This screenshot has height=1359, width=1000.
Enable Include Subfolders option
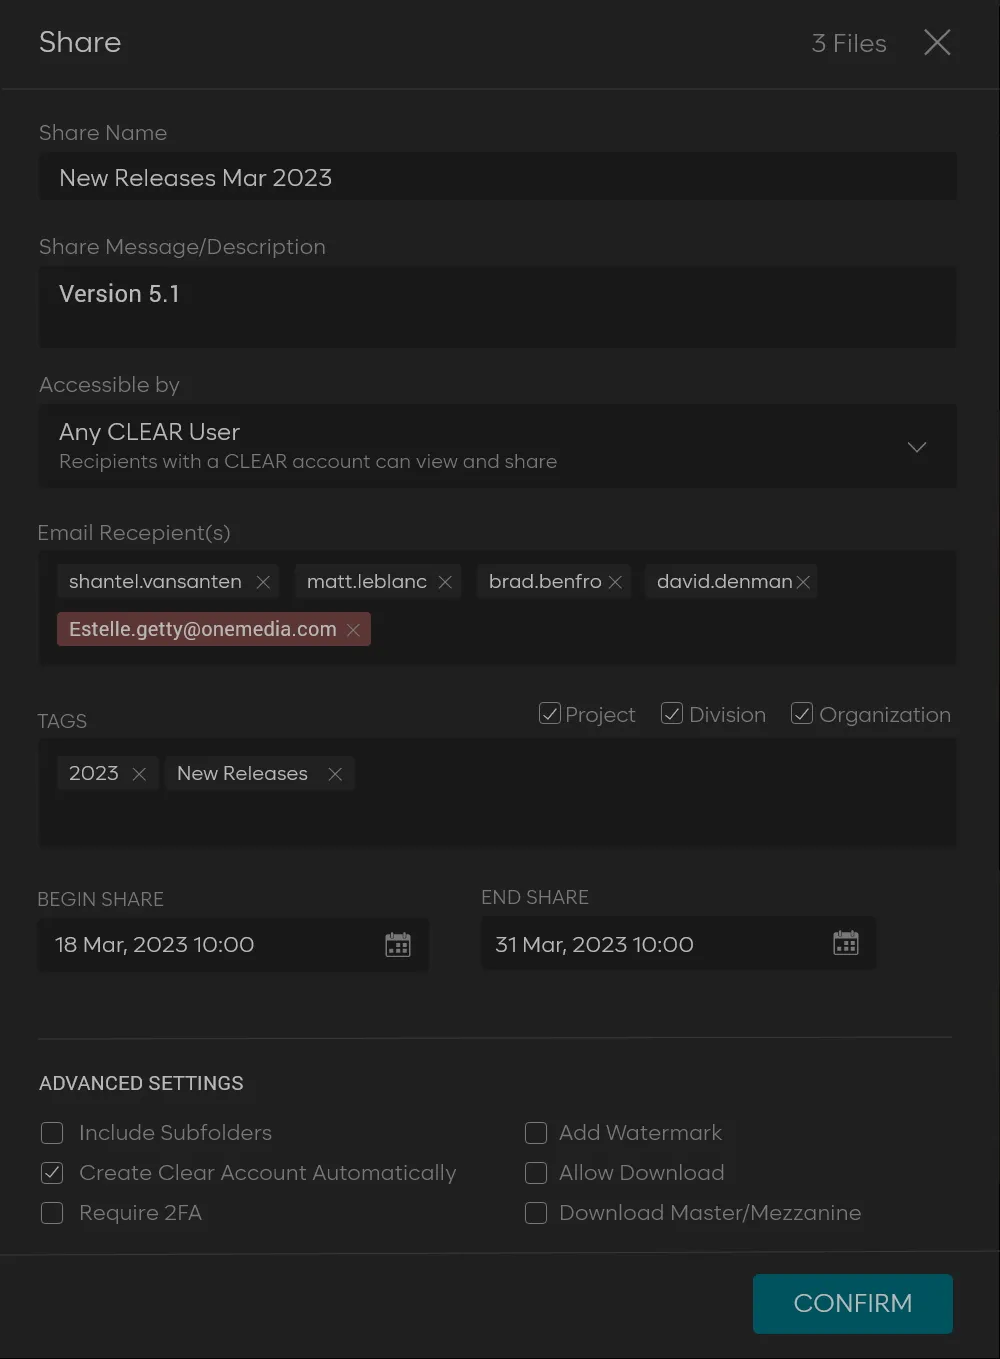[x=52, y=1133]
